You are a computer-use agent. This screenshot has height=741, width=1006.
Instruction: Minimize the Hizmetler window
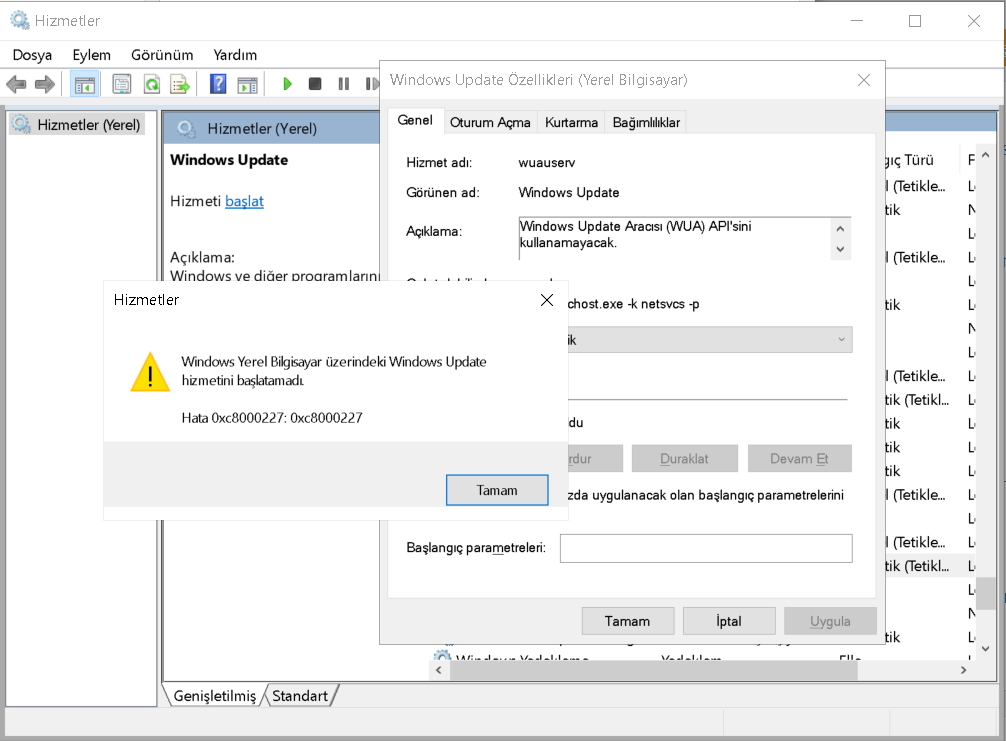coord(857,21)
